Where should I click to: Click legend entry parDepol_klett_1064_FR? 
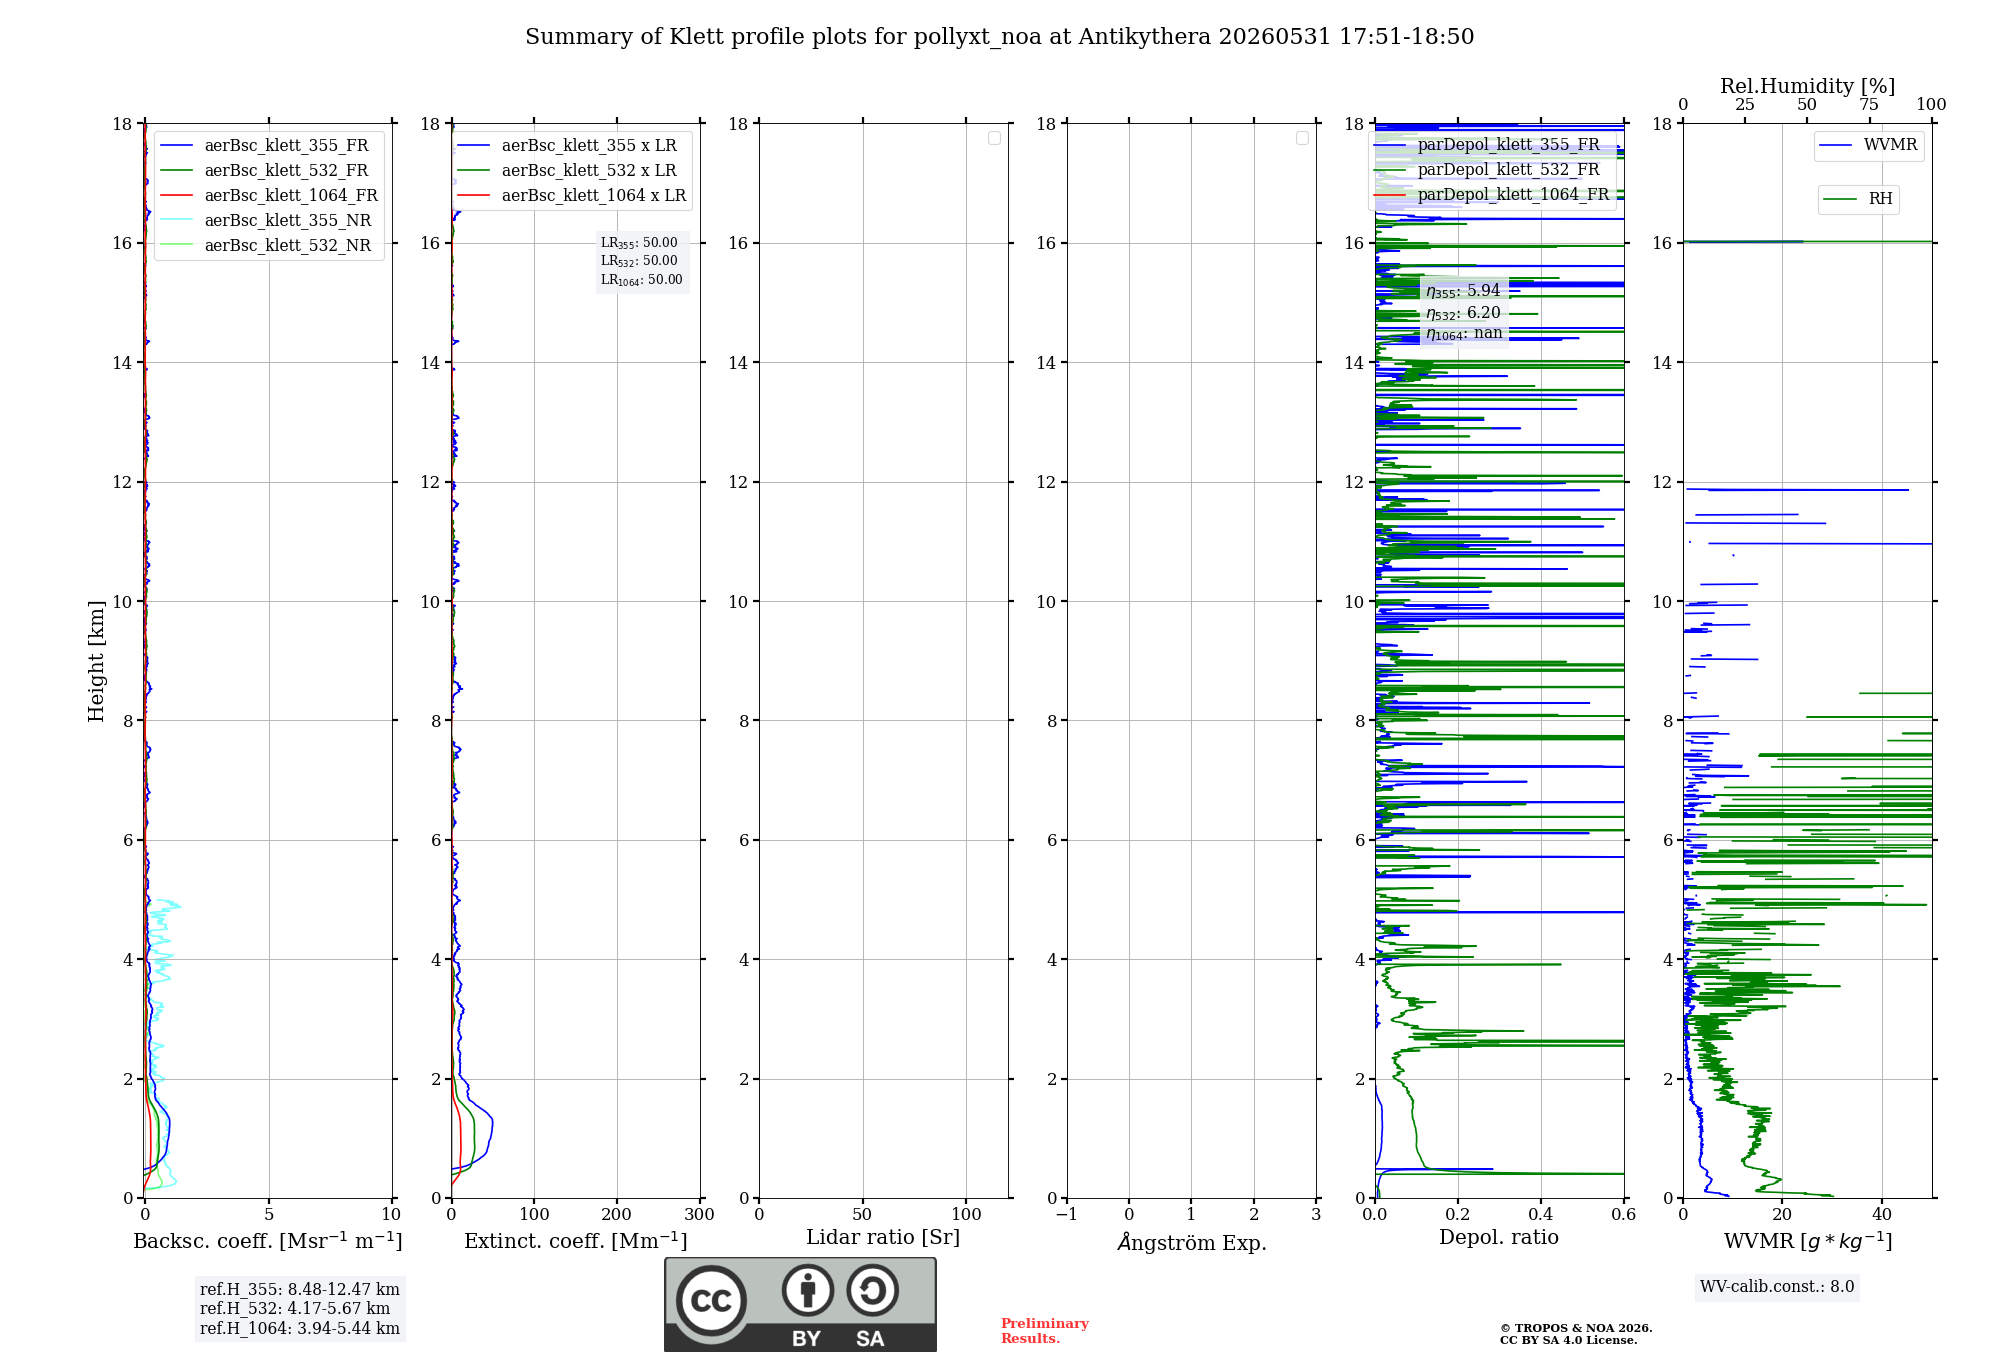(1491, 195)
